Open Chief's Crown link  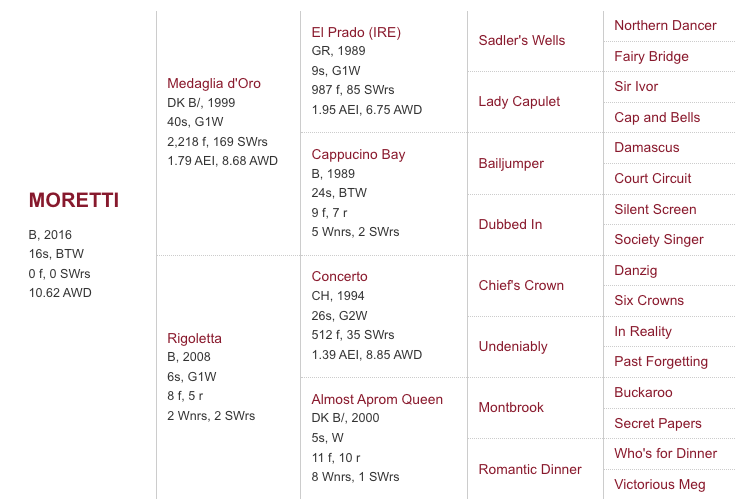pyautogui.click(x=521, y=285)
